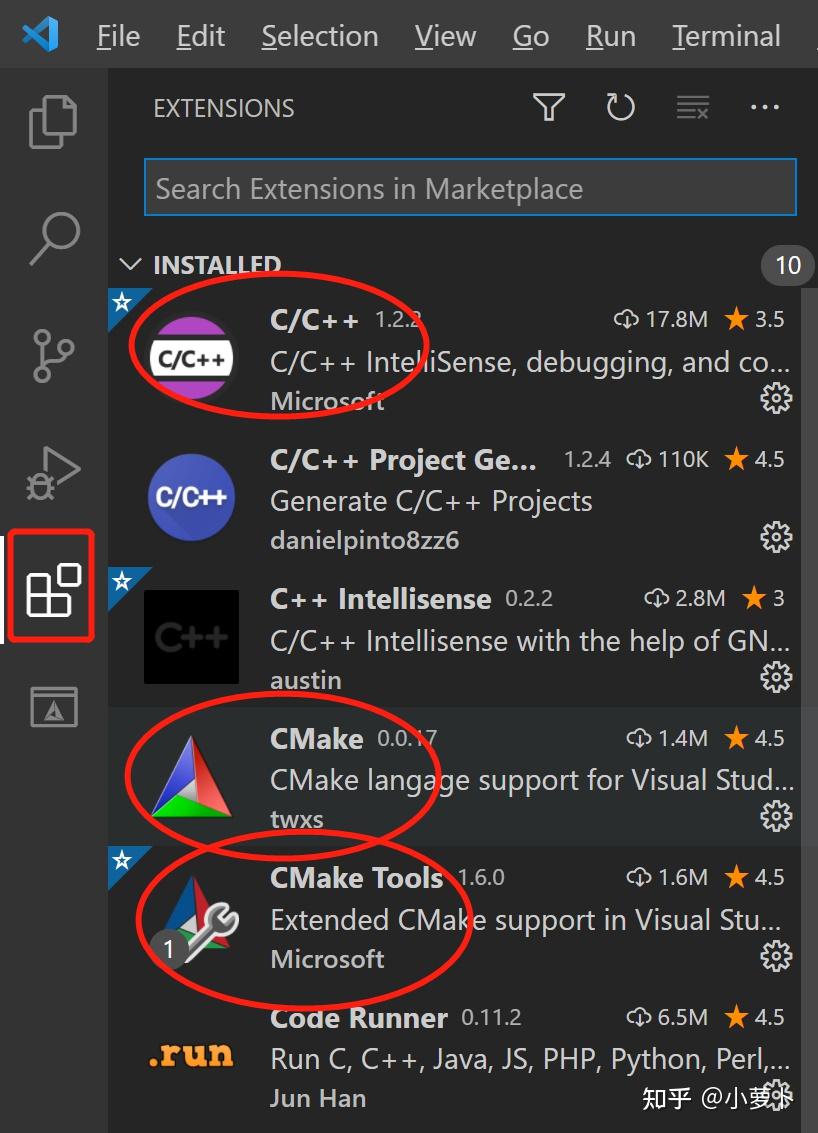Open the Filter Extensions dropdown
818x1133 pixels.
[x=548, y=107]
